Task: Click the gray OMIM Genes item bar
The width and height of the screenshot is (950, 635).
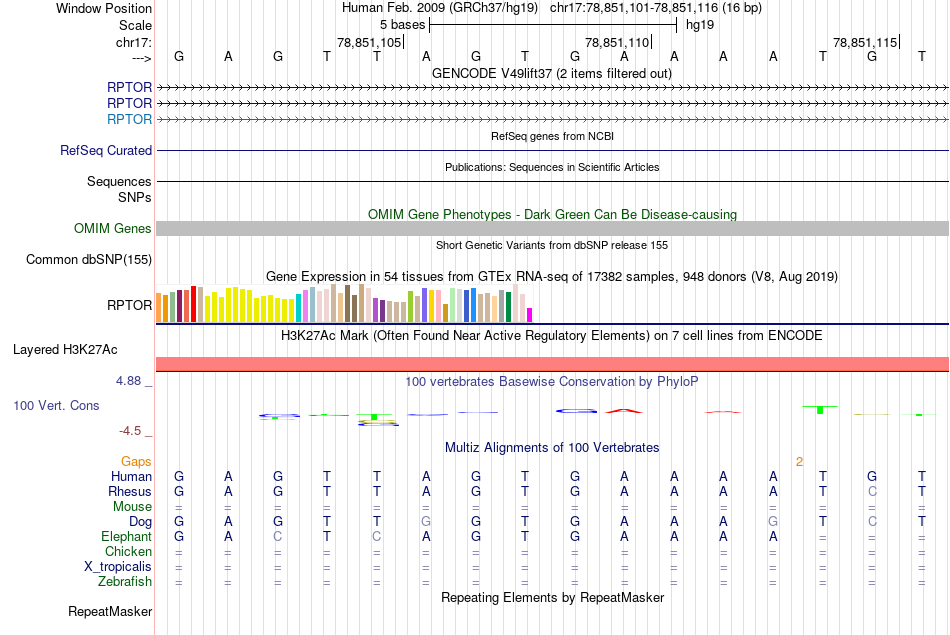Action: coord(552,228)
